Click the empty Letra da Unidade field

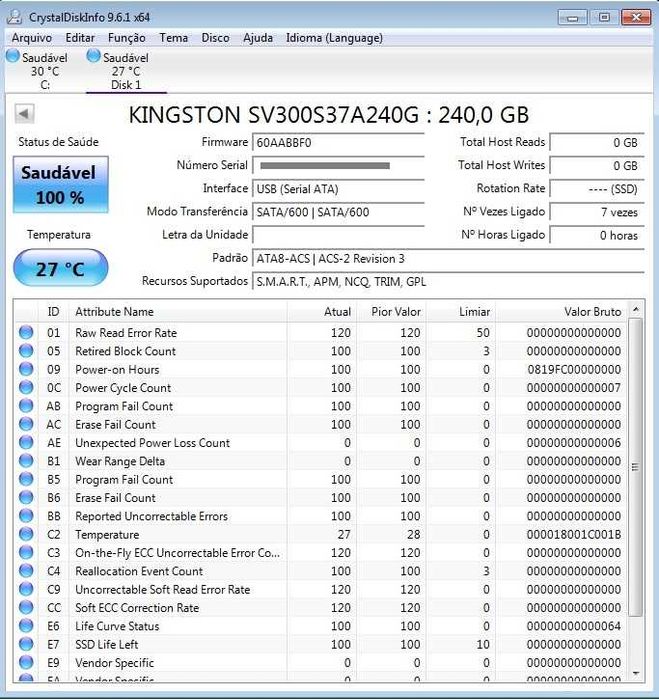[x=338, y=235]
